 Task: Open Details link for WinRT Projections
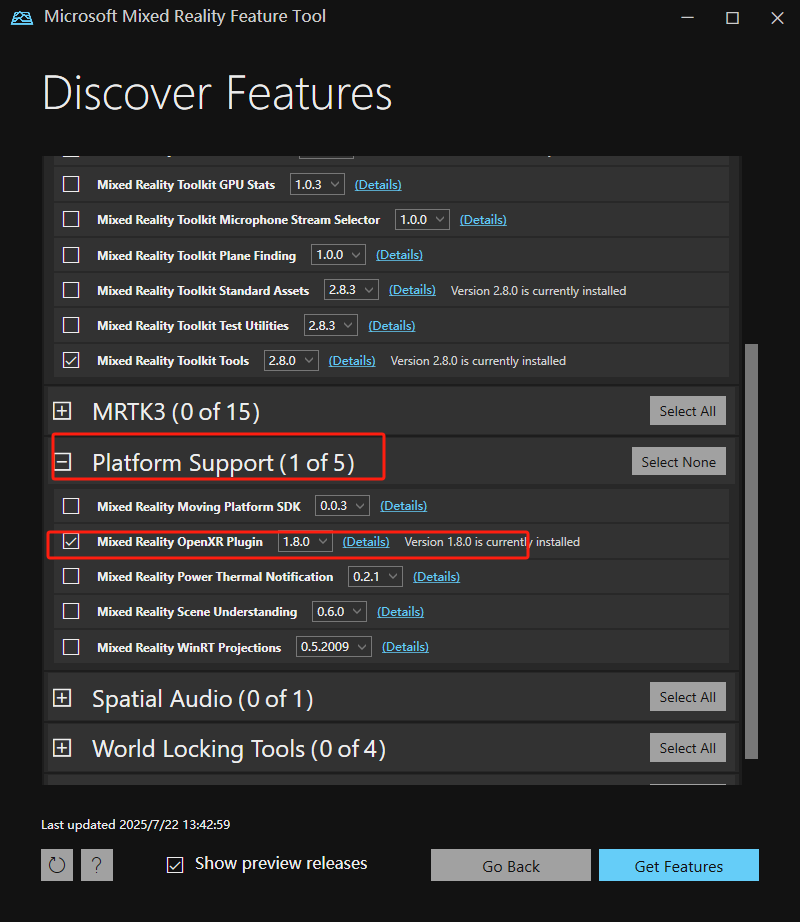click(406, 647)
